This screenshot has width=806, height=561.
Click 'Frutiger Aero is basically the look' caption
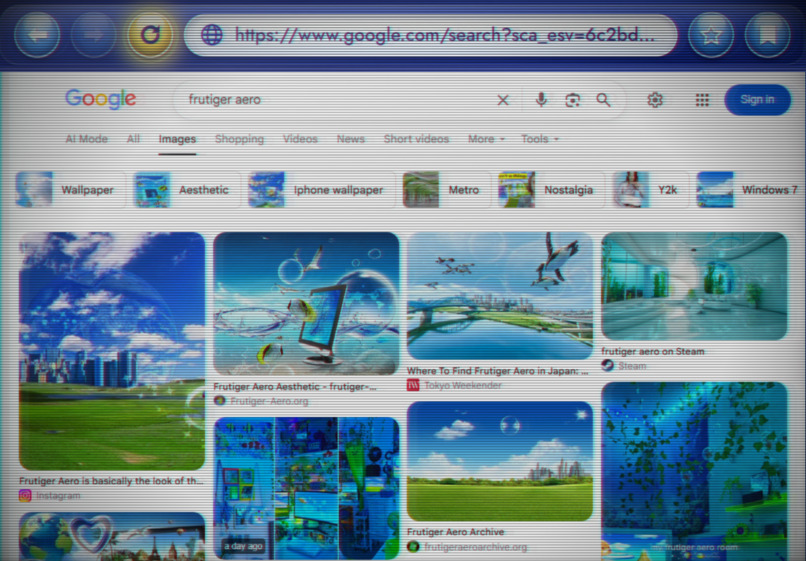point(111,481)
